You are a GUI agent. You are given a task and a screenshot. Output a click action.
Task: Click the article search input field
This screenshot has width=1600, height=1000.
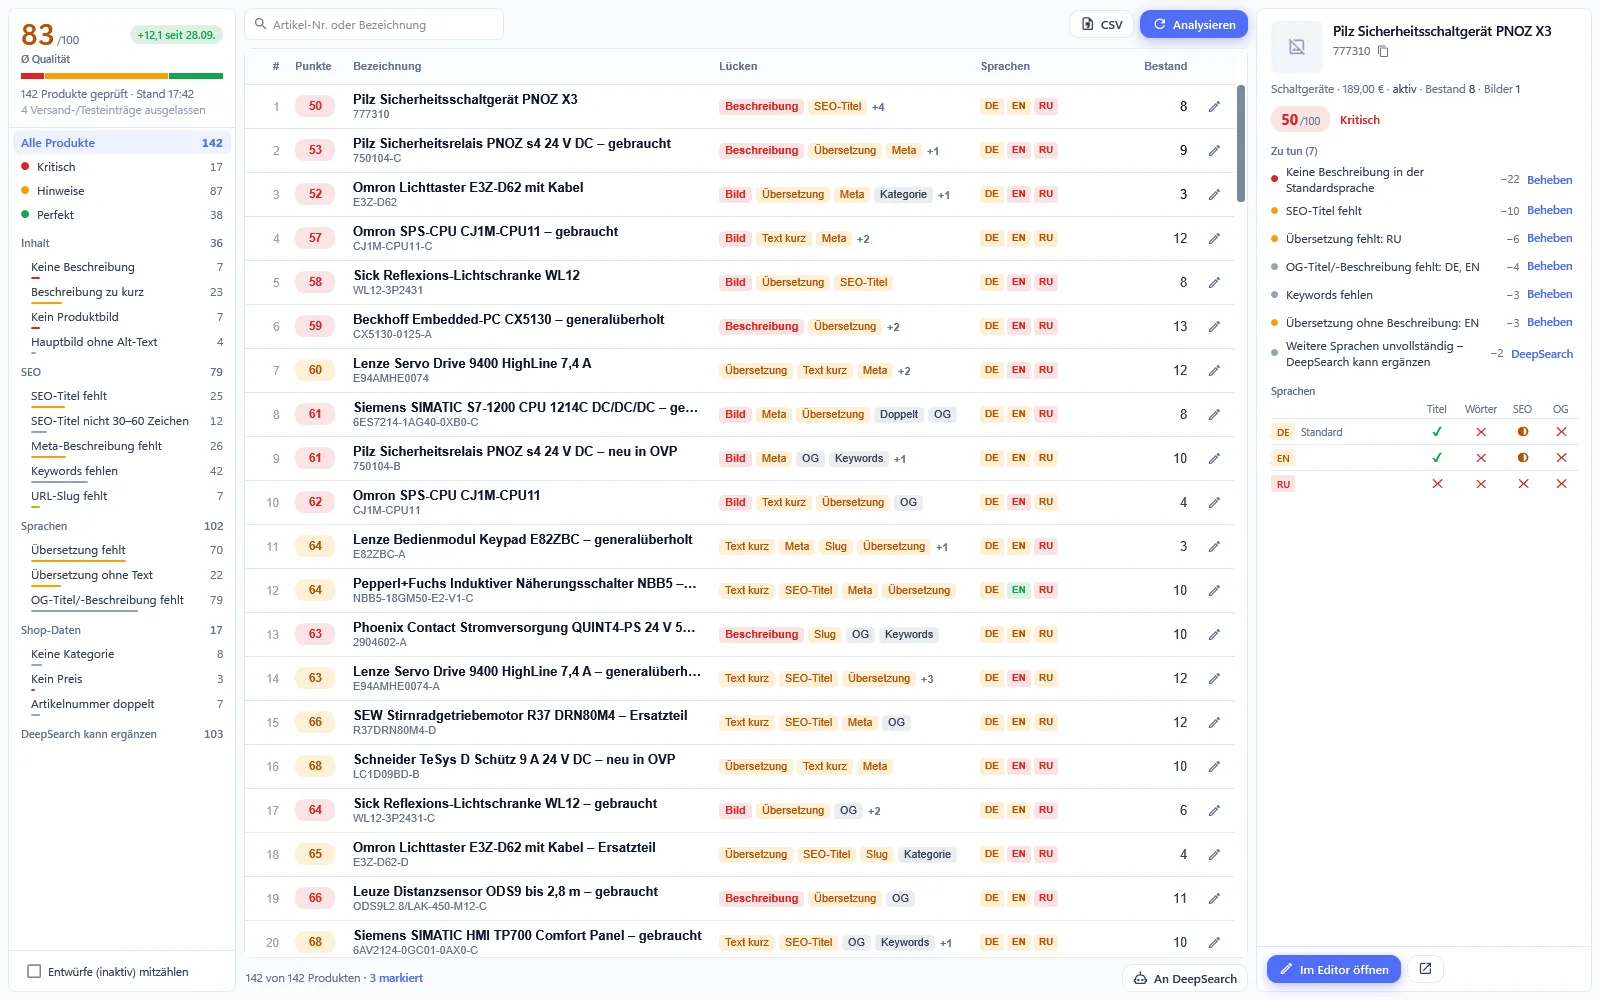[374, 24]
